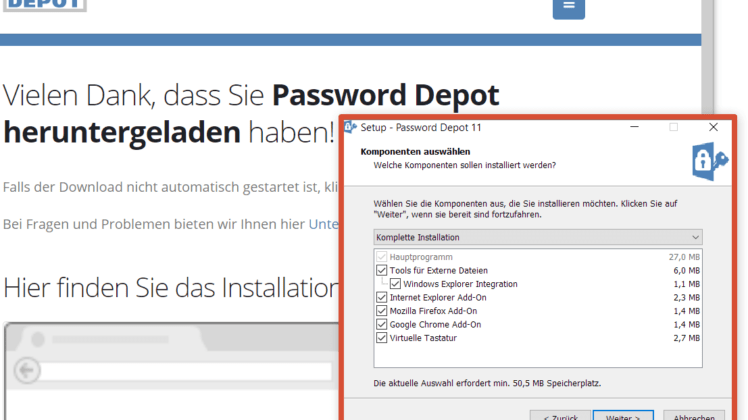
Task: Click the Abbrechen button
Action: [694, 416]
